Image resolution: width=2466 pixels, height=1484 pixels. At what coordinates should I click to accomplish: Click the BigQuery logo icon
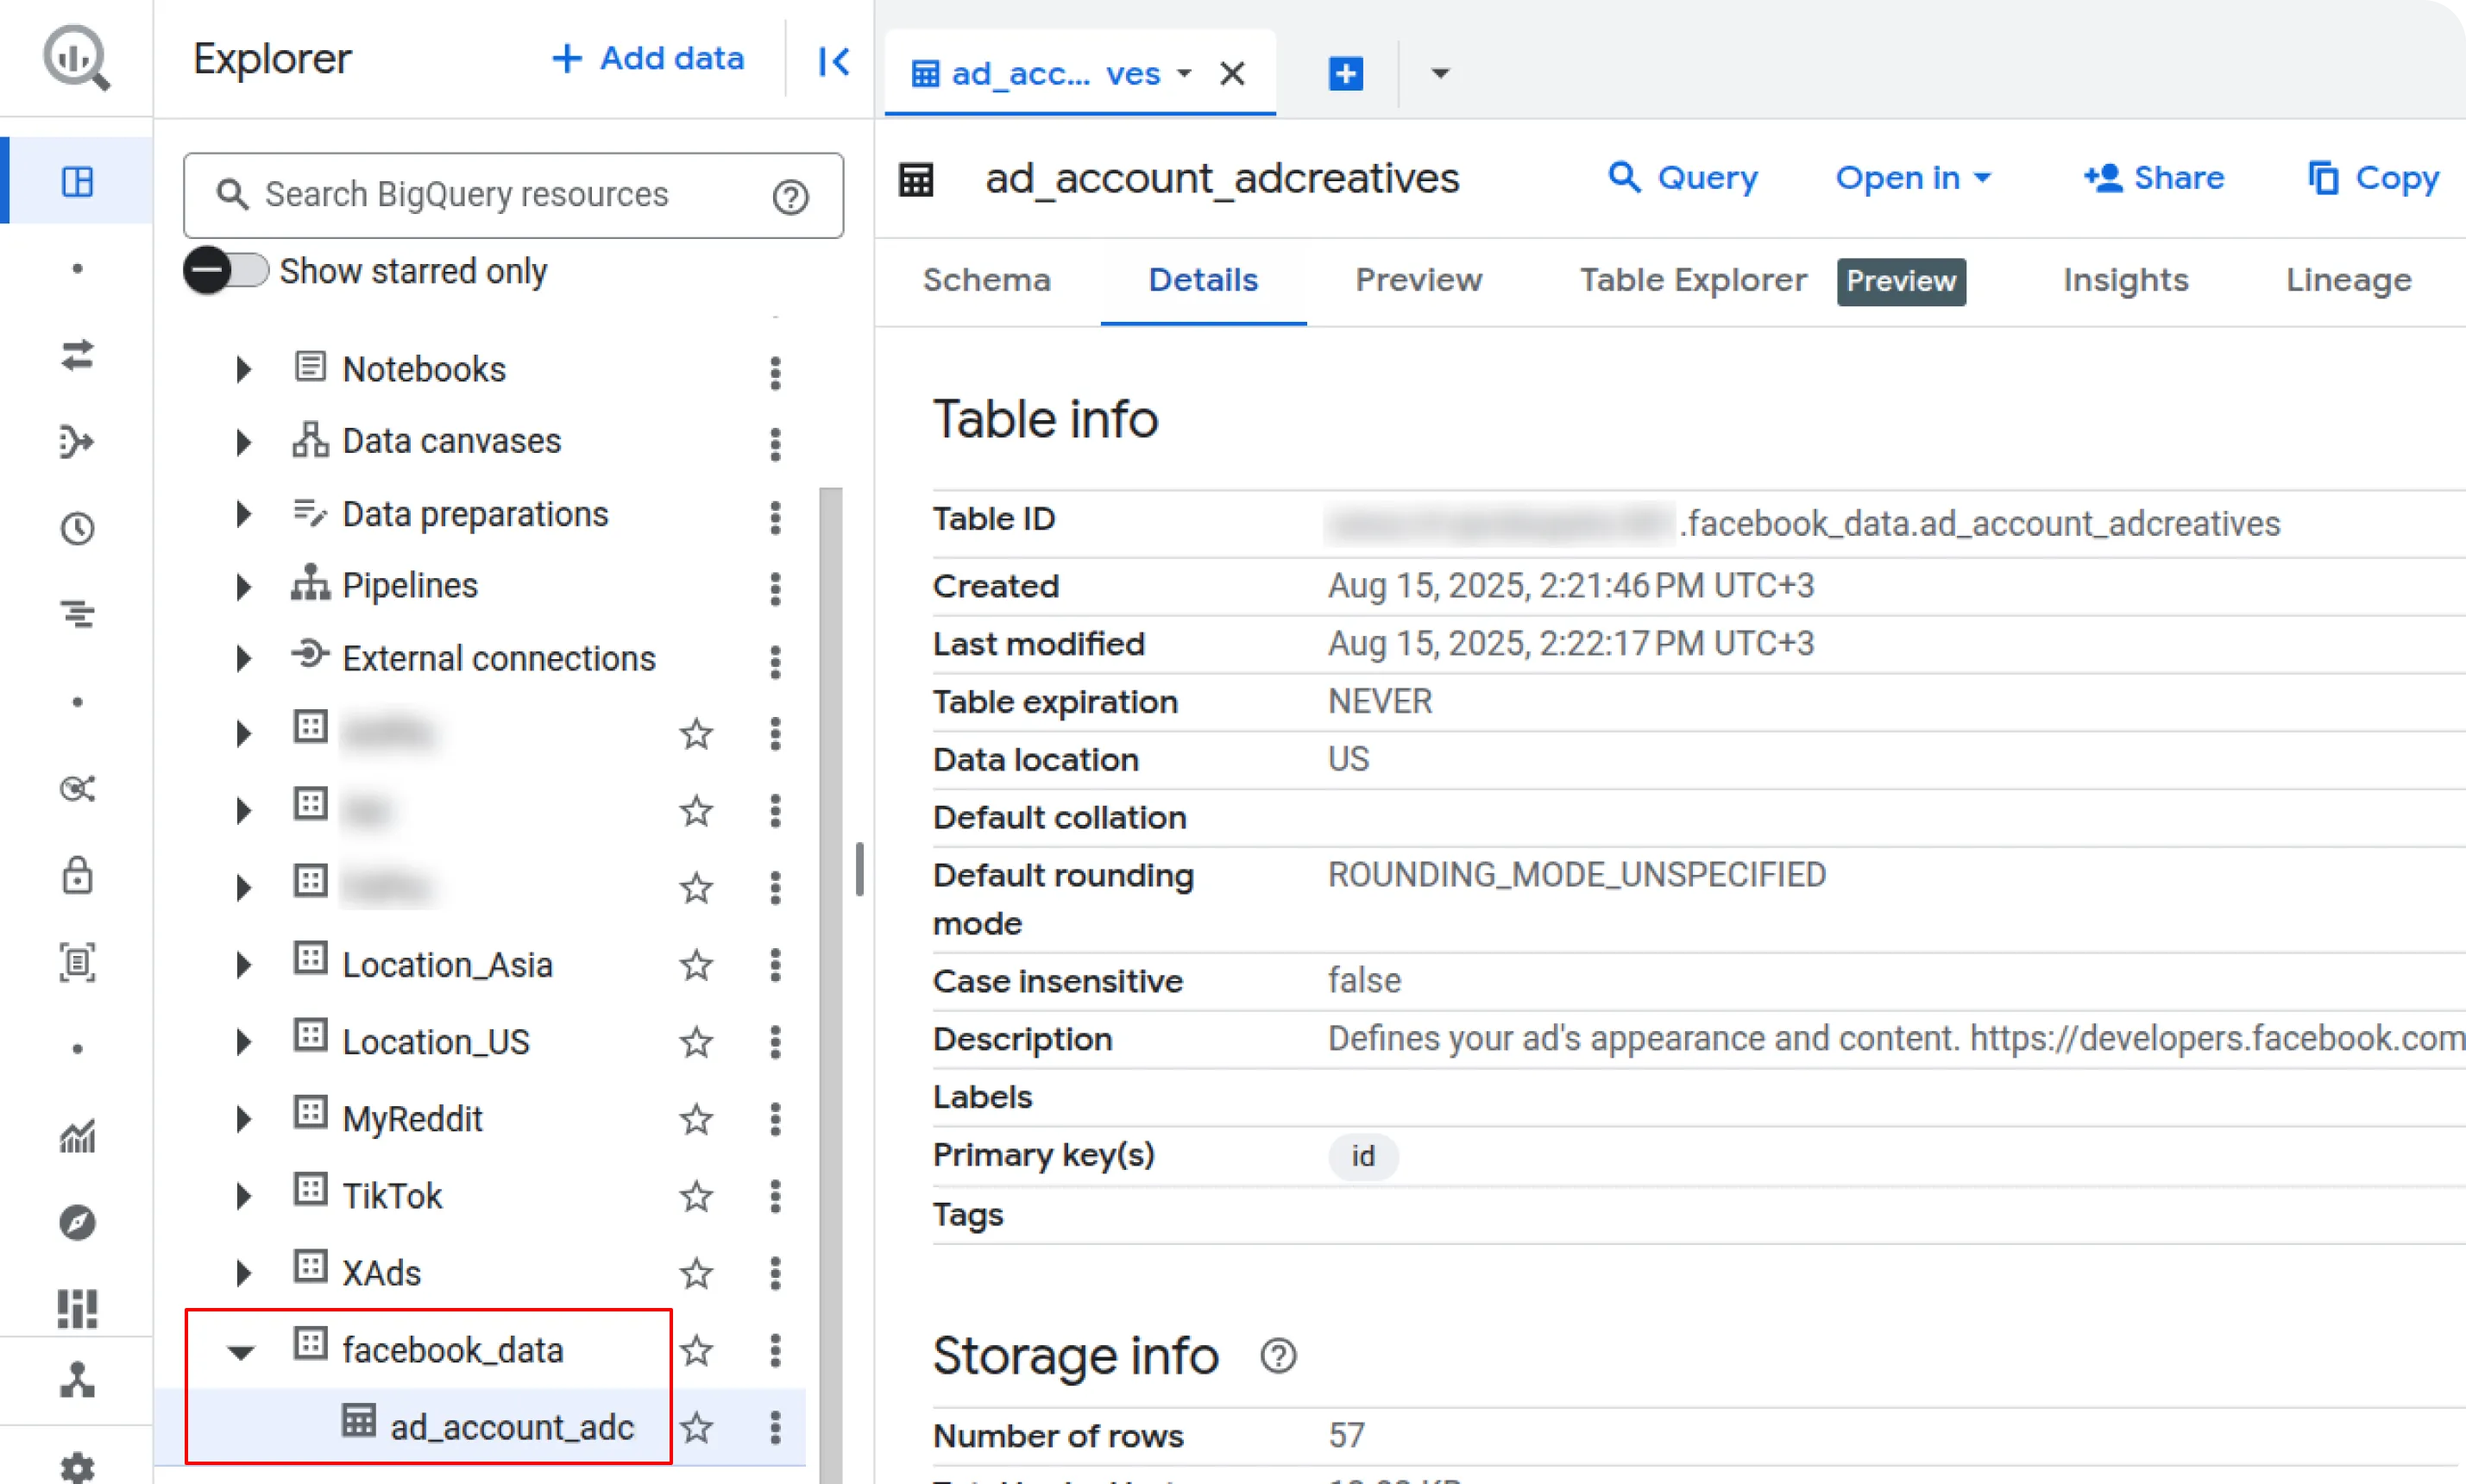[76, 58]
